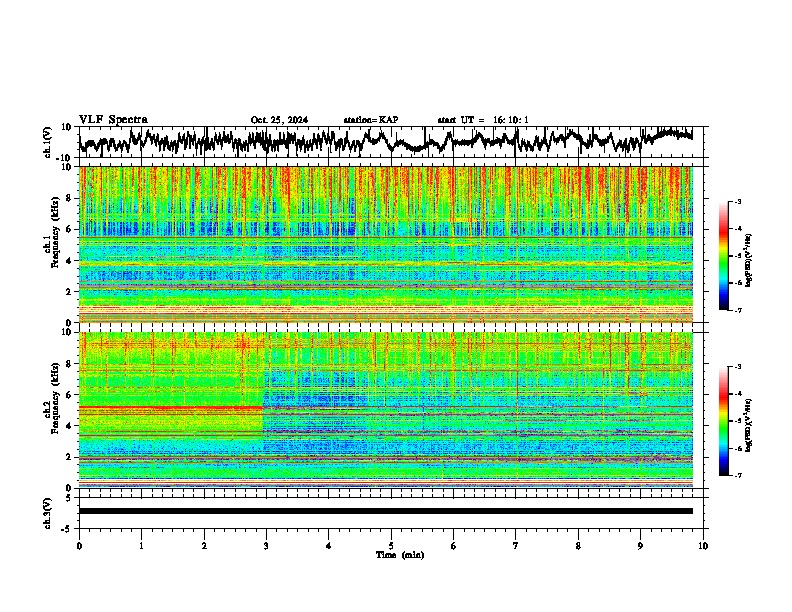Click the "VLF Spectra" plot title
The width and height of the screenshot is (792, 612).
pos(113,120)
